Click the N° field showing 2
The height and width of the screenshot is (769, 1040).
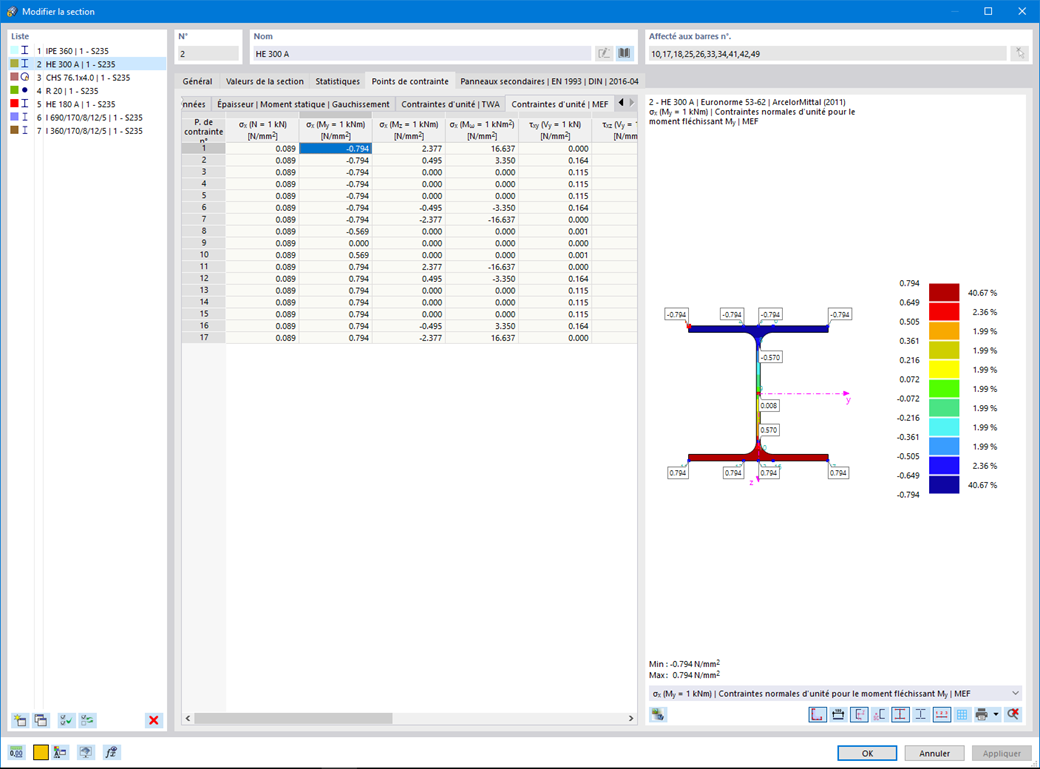click(208, 54)
